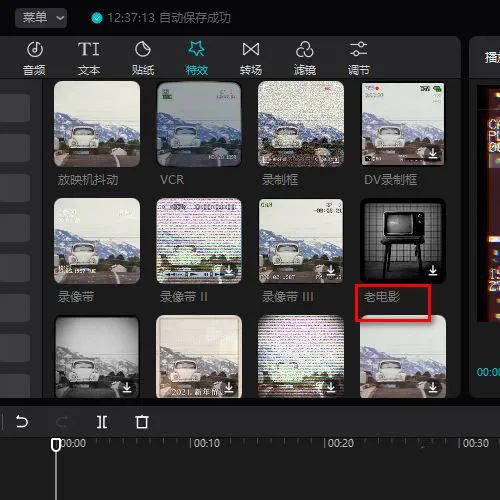Select the VCR effect thumbnail
500x500 pixels.
(x=199, y=124)
